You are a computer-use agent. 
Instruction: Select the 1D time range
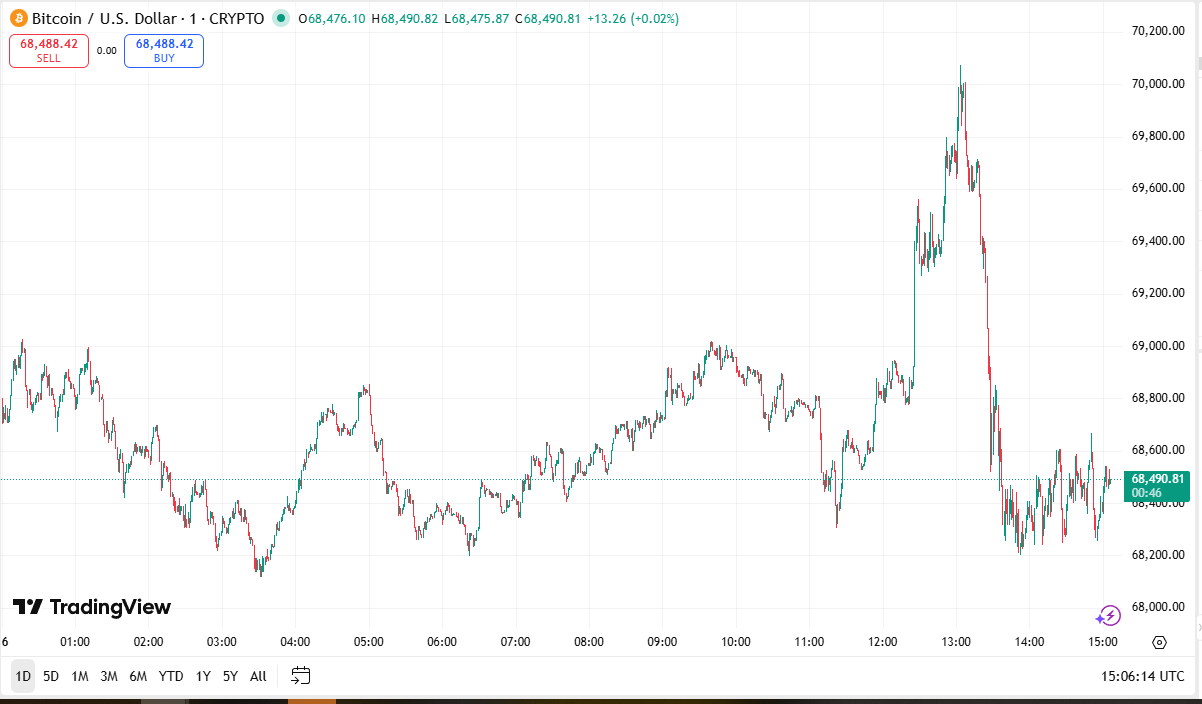point(23,676)
